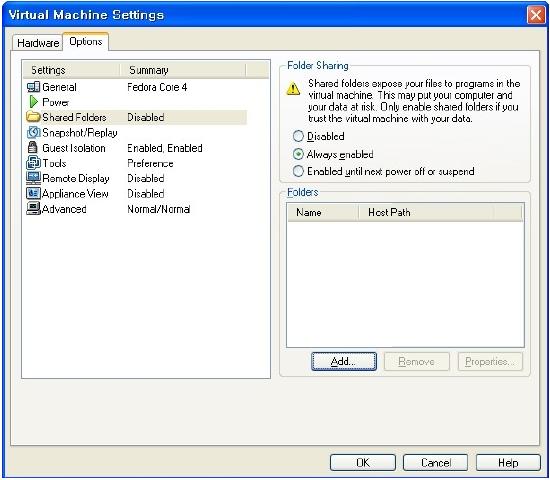
Task: Select the Shared Folders row label
Action: [x=74, y=117]
